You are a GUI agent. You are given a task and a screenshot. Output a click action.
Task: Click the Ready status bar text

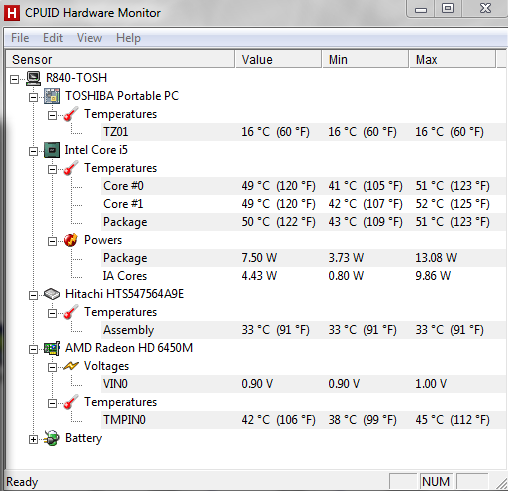click(22, 482)
